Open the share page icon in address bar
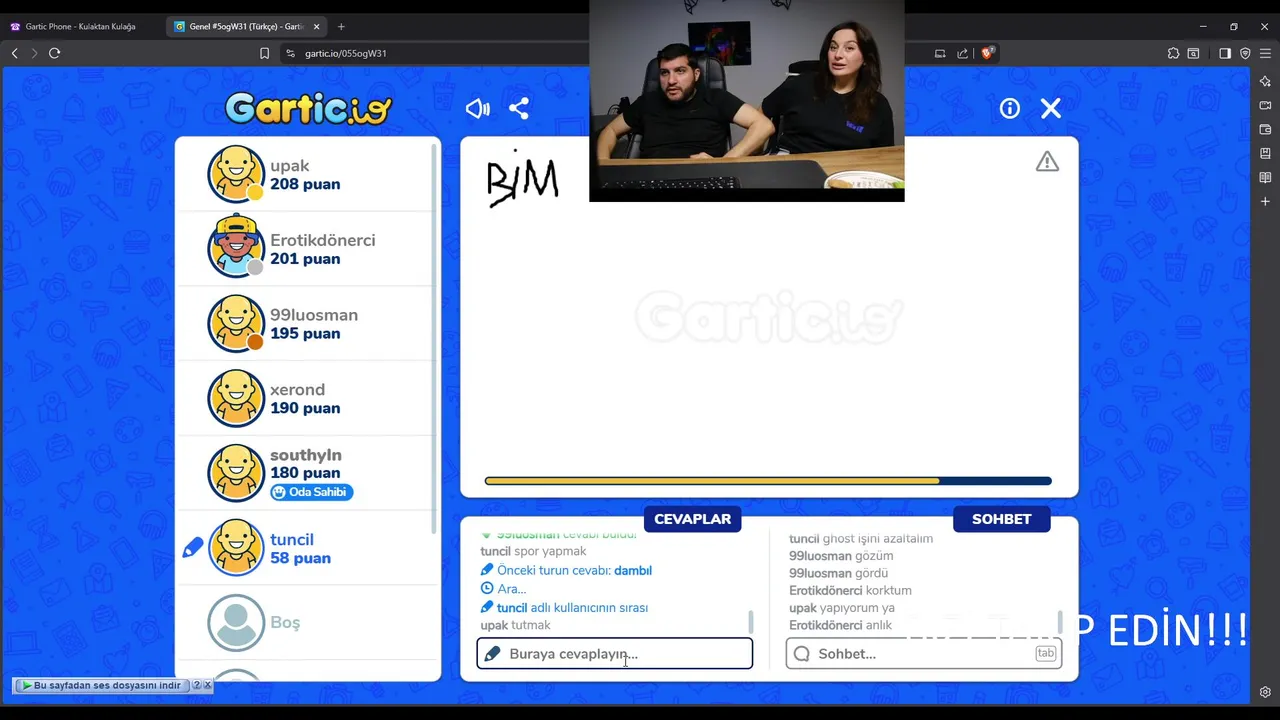 [962, 53]
